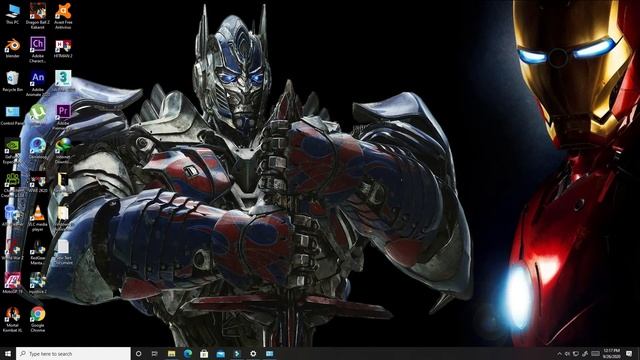Launch the Blender shortcut
This screenshot has height=360, width=640.
(12, 47)
